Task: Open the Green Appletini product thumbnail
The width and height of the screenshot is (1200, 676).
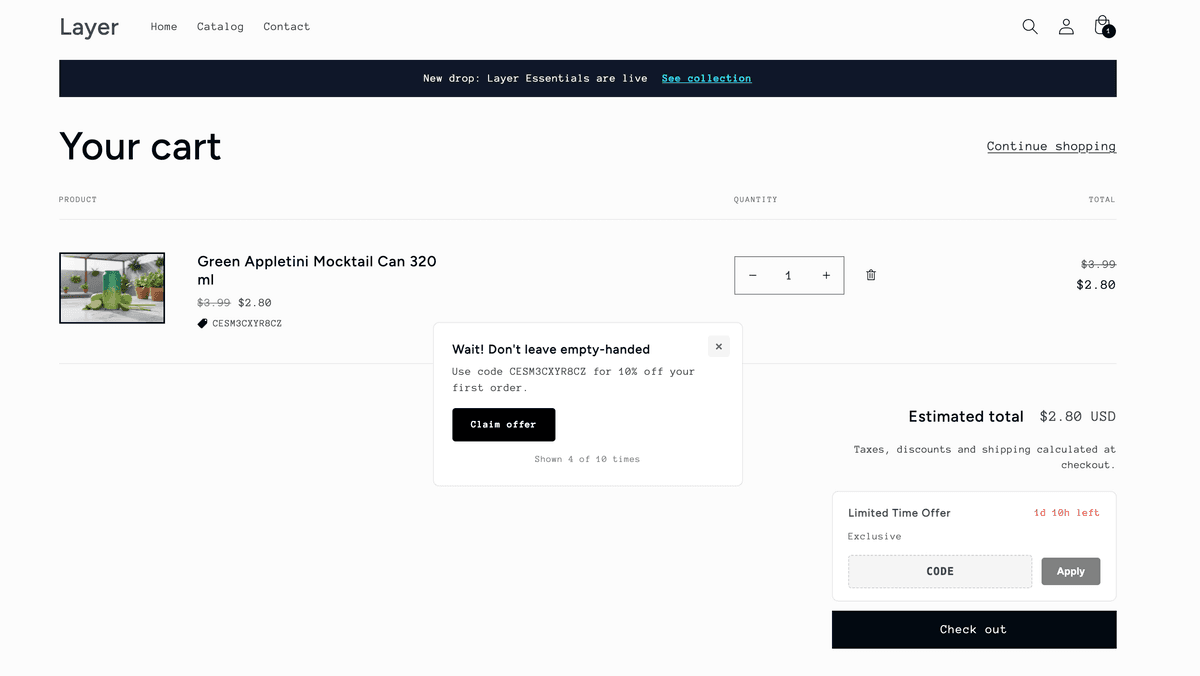Action: pyautogui.click(x=112, y=288)
